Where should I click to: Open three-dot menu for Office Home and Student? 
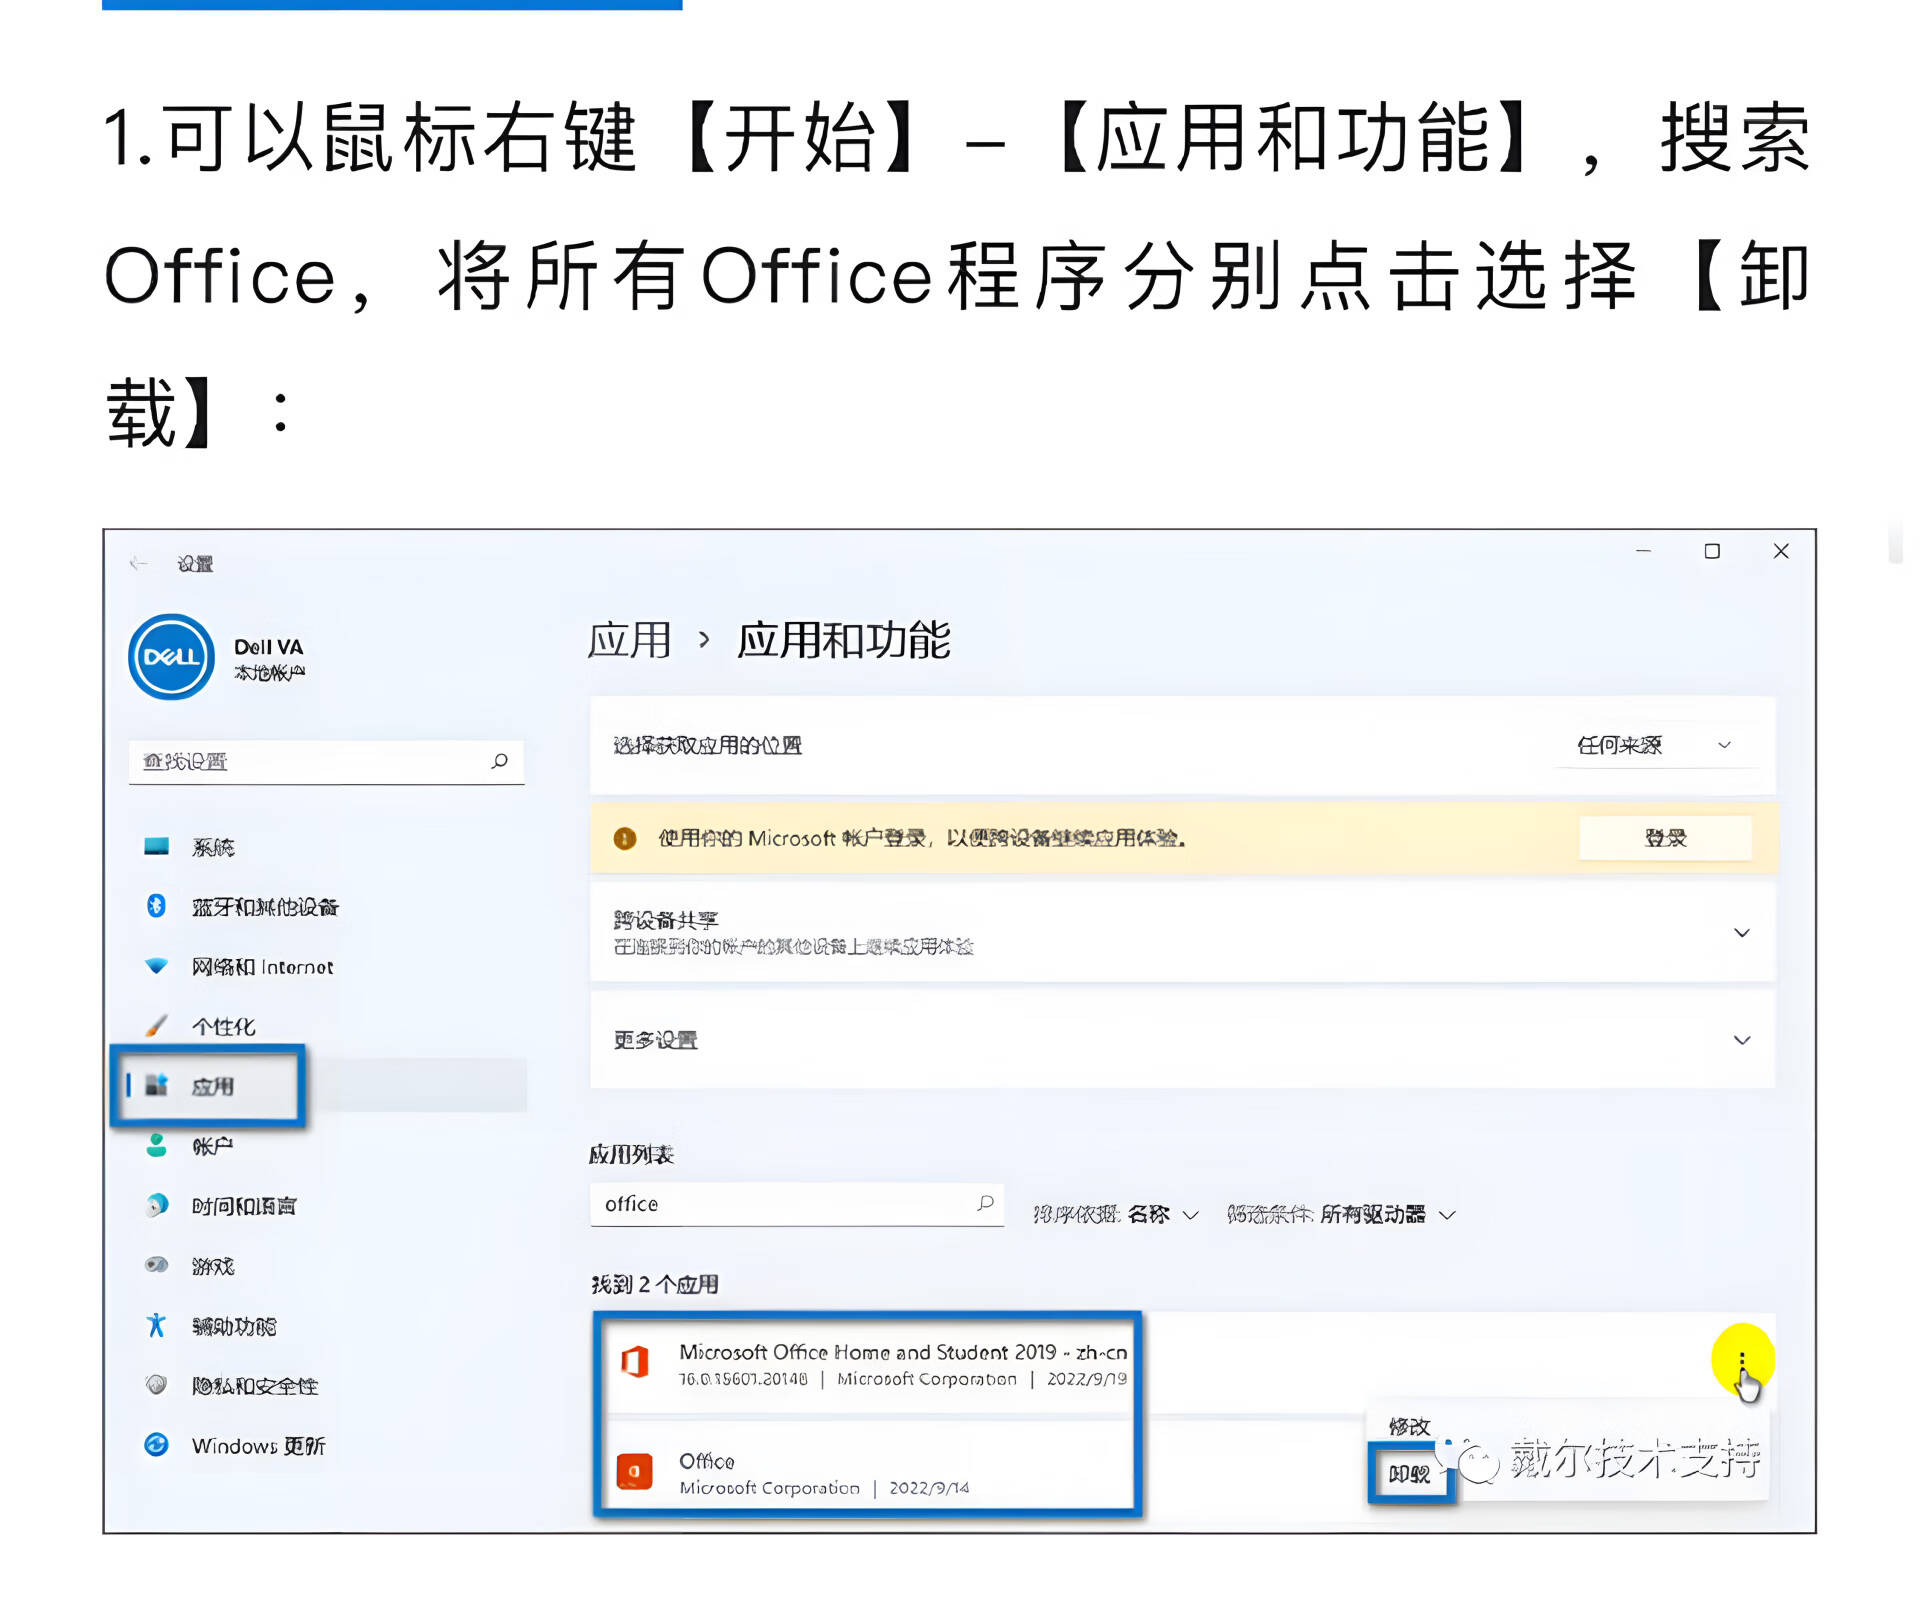pos(1742,1361)
